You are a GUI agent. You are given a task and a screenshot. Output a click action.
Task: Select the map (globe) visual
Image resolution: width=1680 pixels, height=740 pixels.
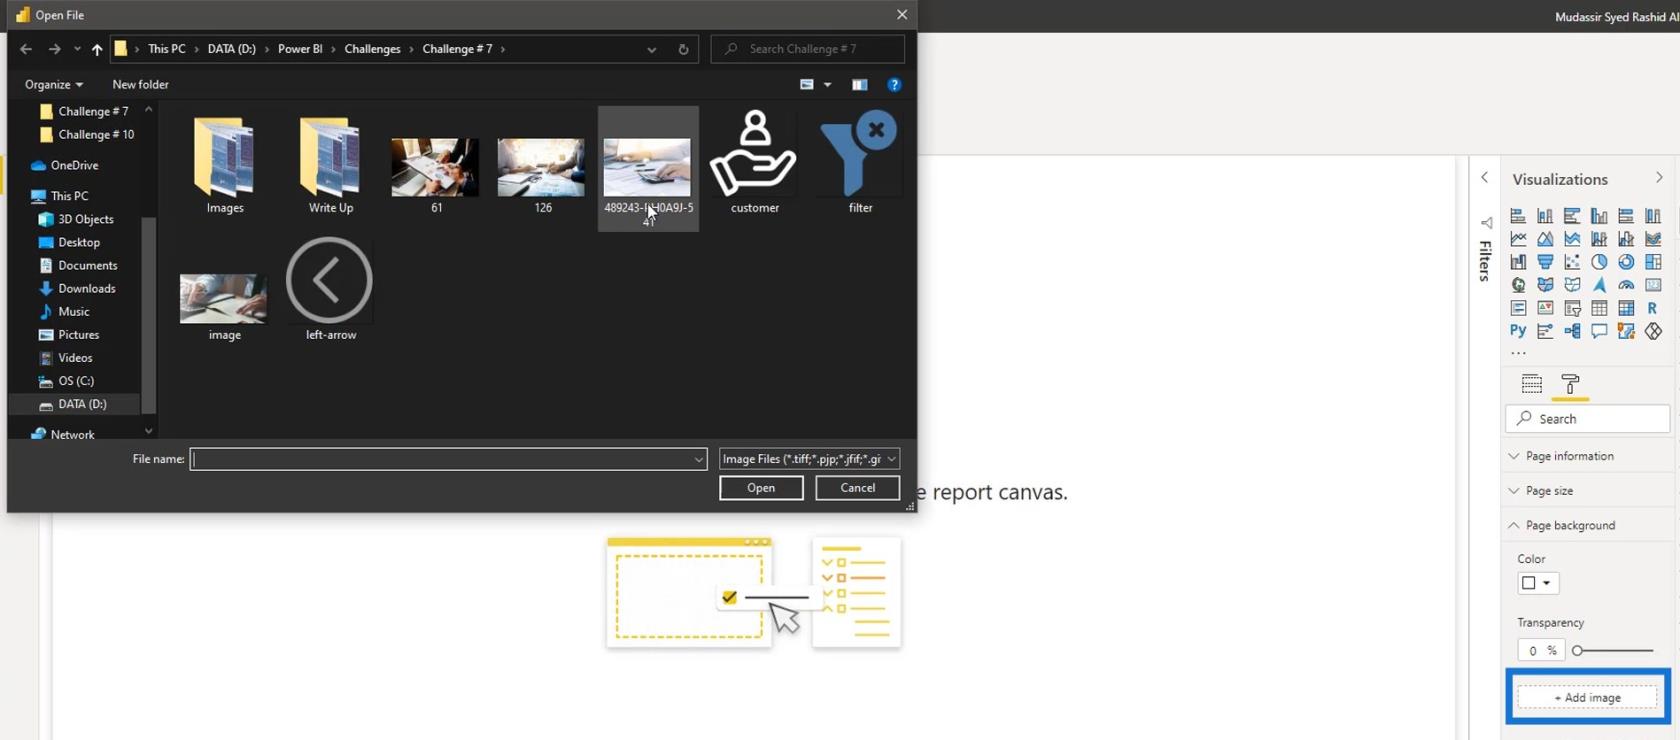point(1518,285)
